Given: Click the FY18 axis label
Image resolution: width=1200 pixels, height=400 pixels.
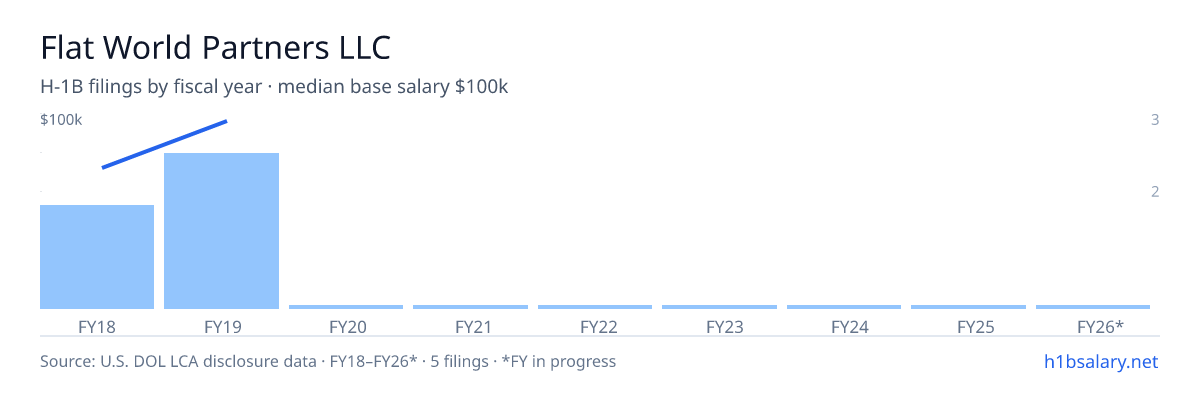Looking at the screenshot, I should [97, 326].
